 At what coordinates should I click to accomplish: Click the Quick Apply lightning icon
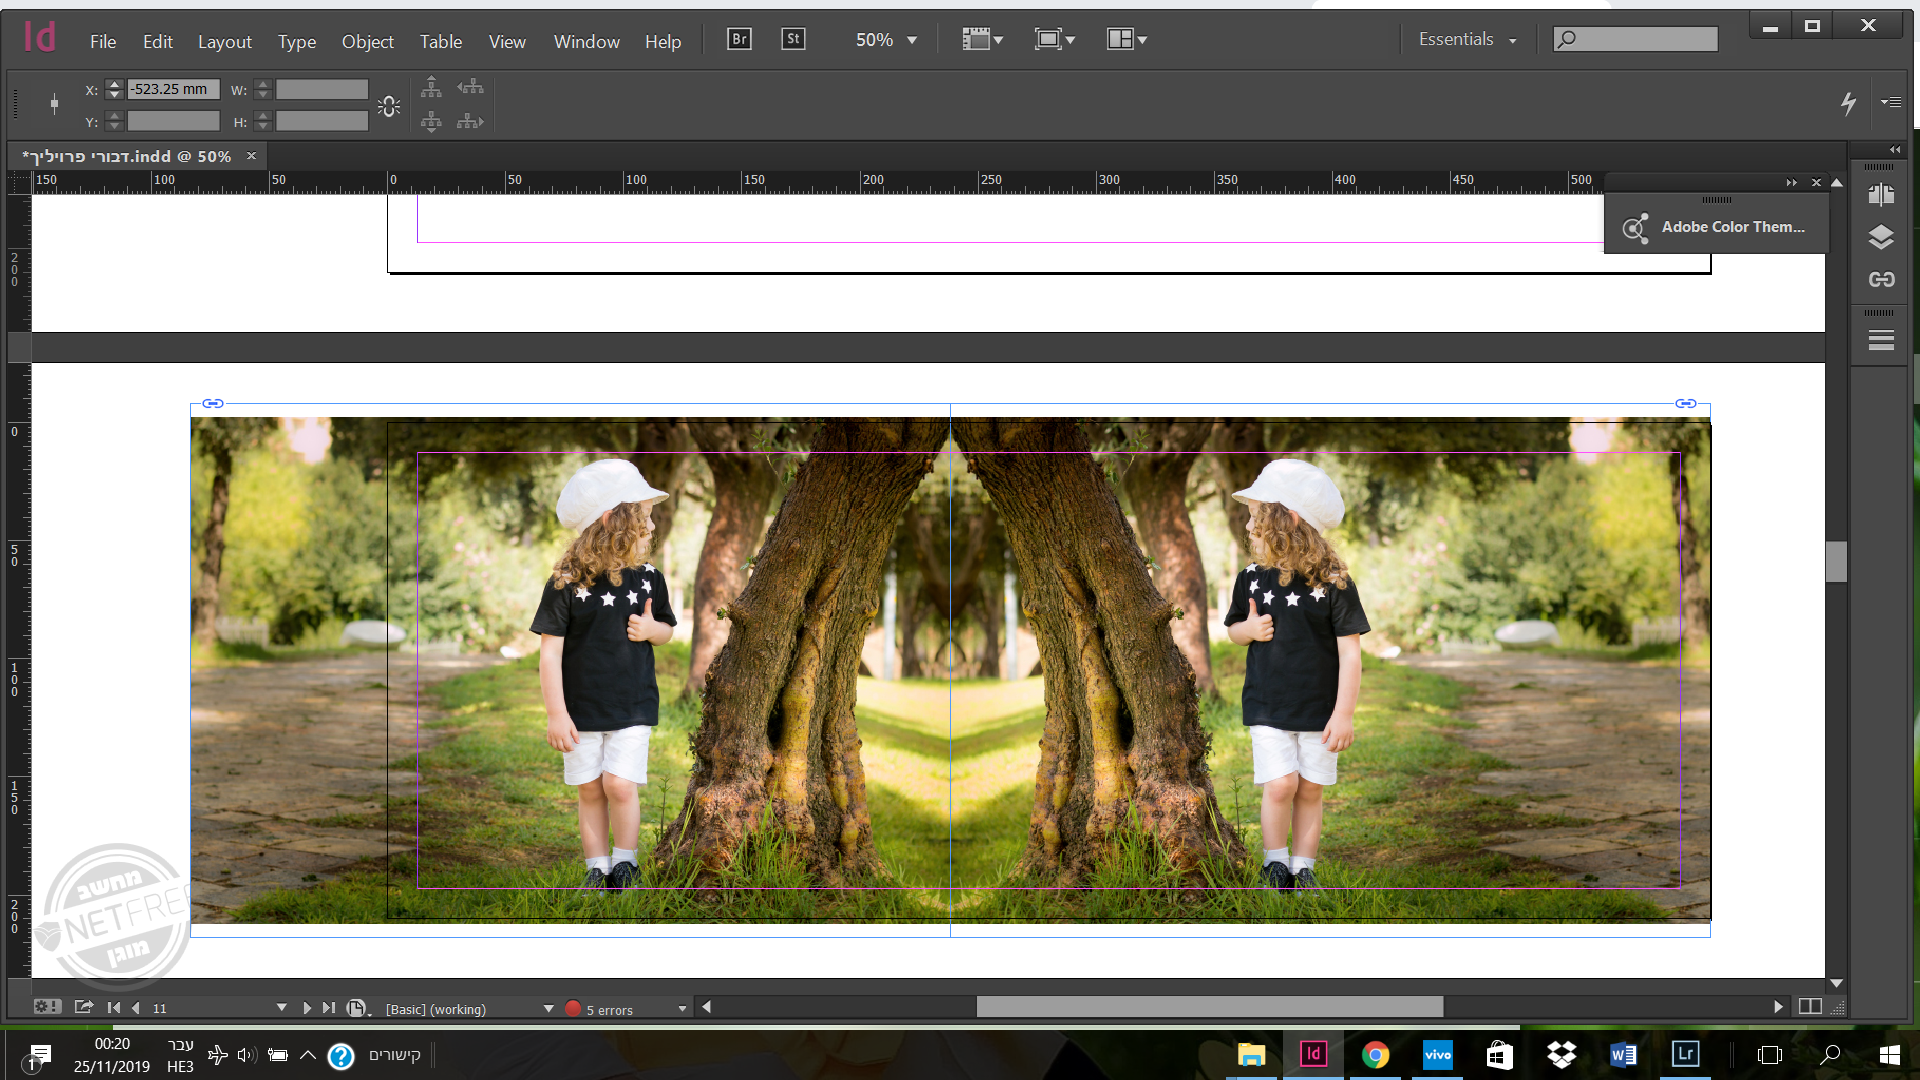(x=1848, y=102)
